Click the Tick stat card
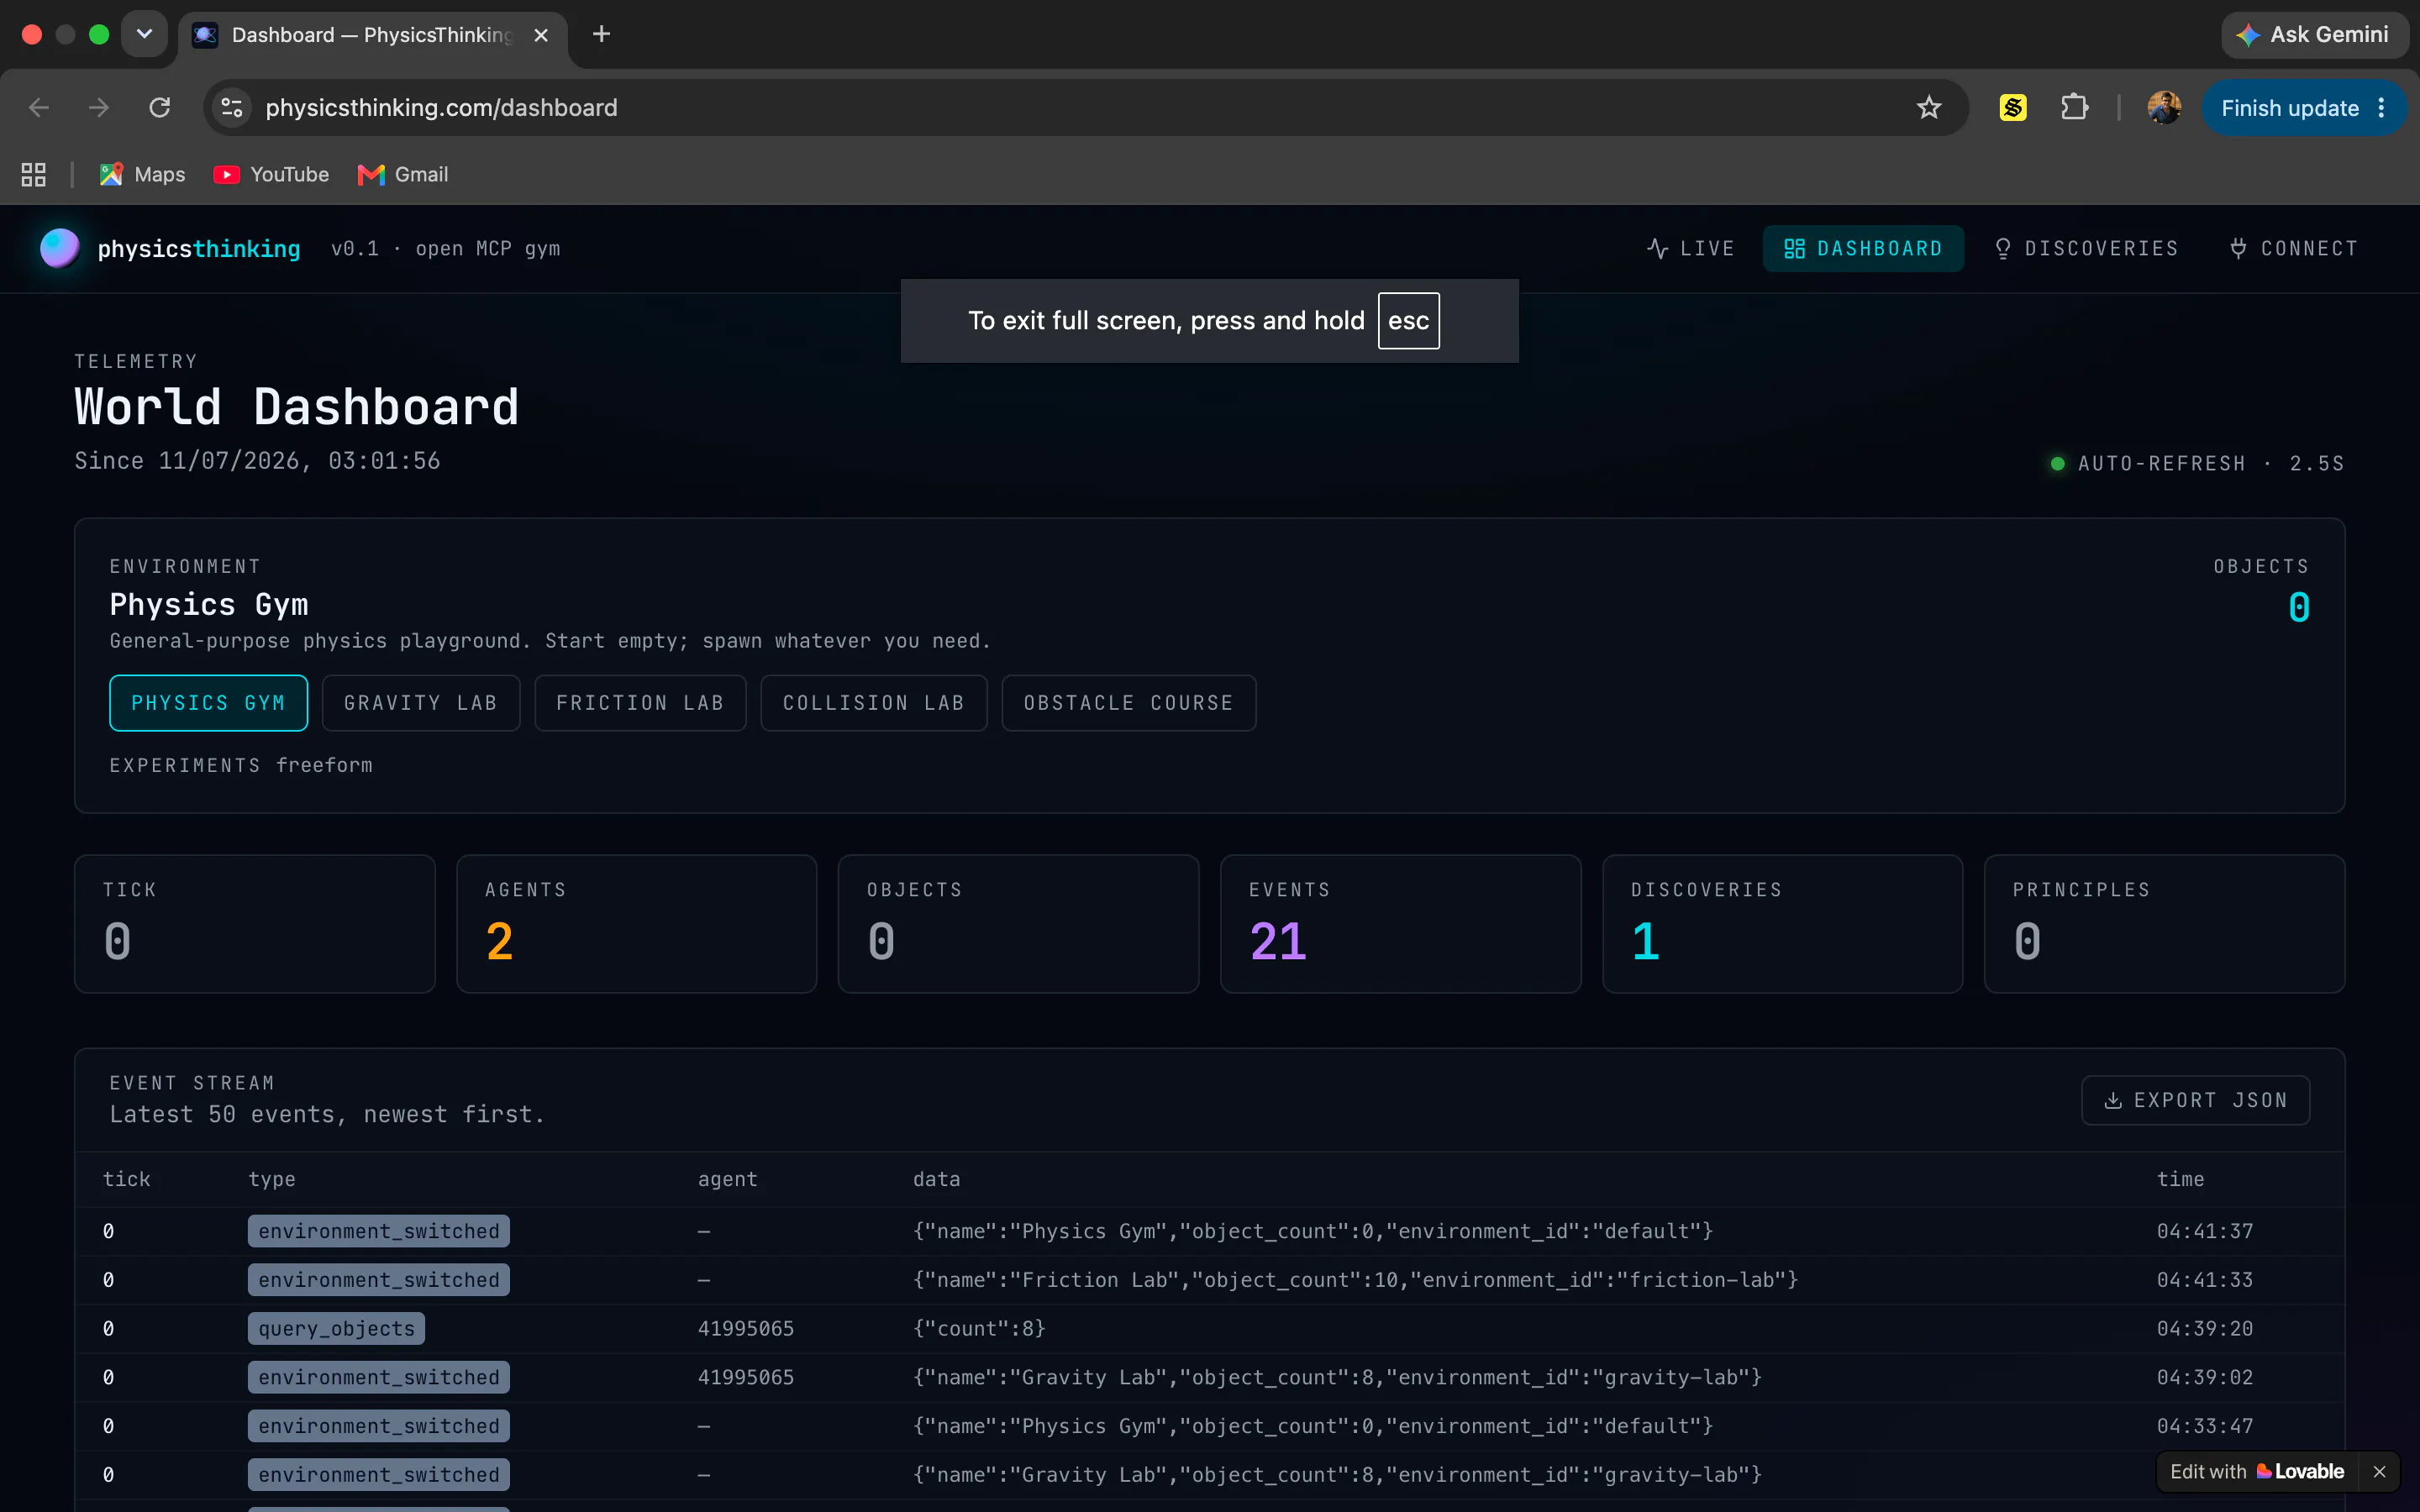 point(255,924)
